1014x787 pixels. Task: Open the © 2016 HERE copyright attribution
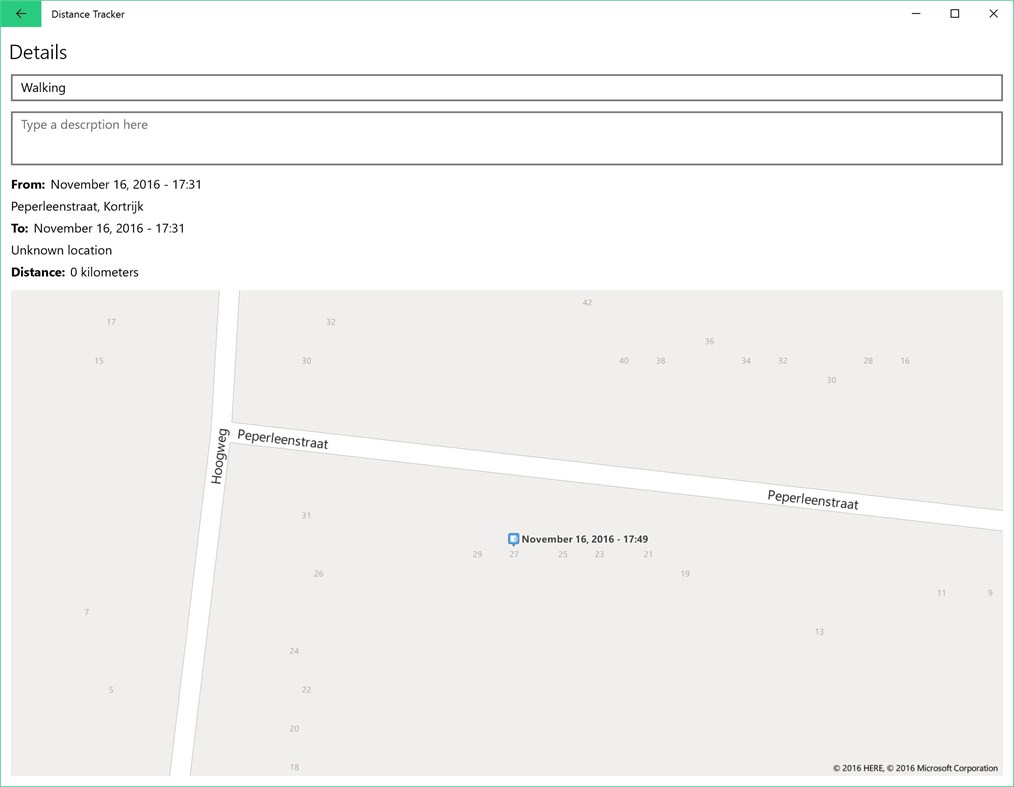pyautogui.click(x=858, y=768)
